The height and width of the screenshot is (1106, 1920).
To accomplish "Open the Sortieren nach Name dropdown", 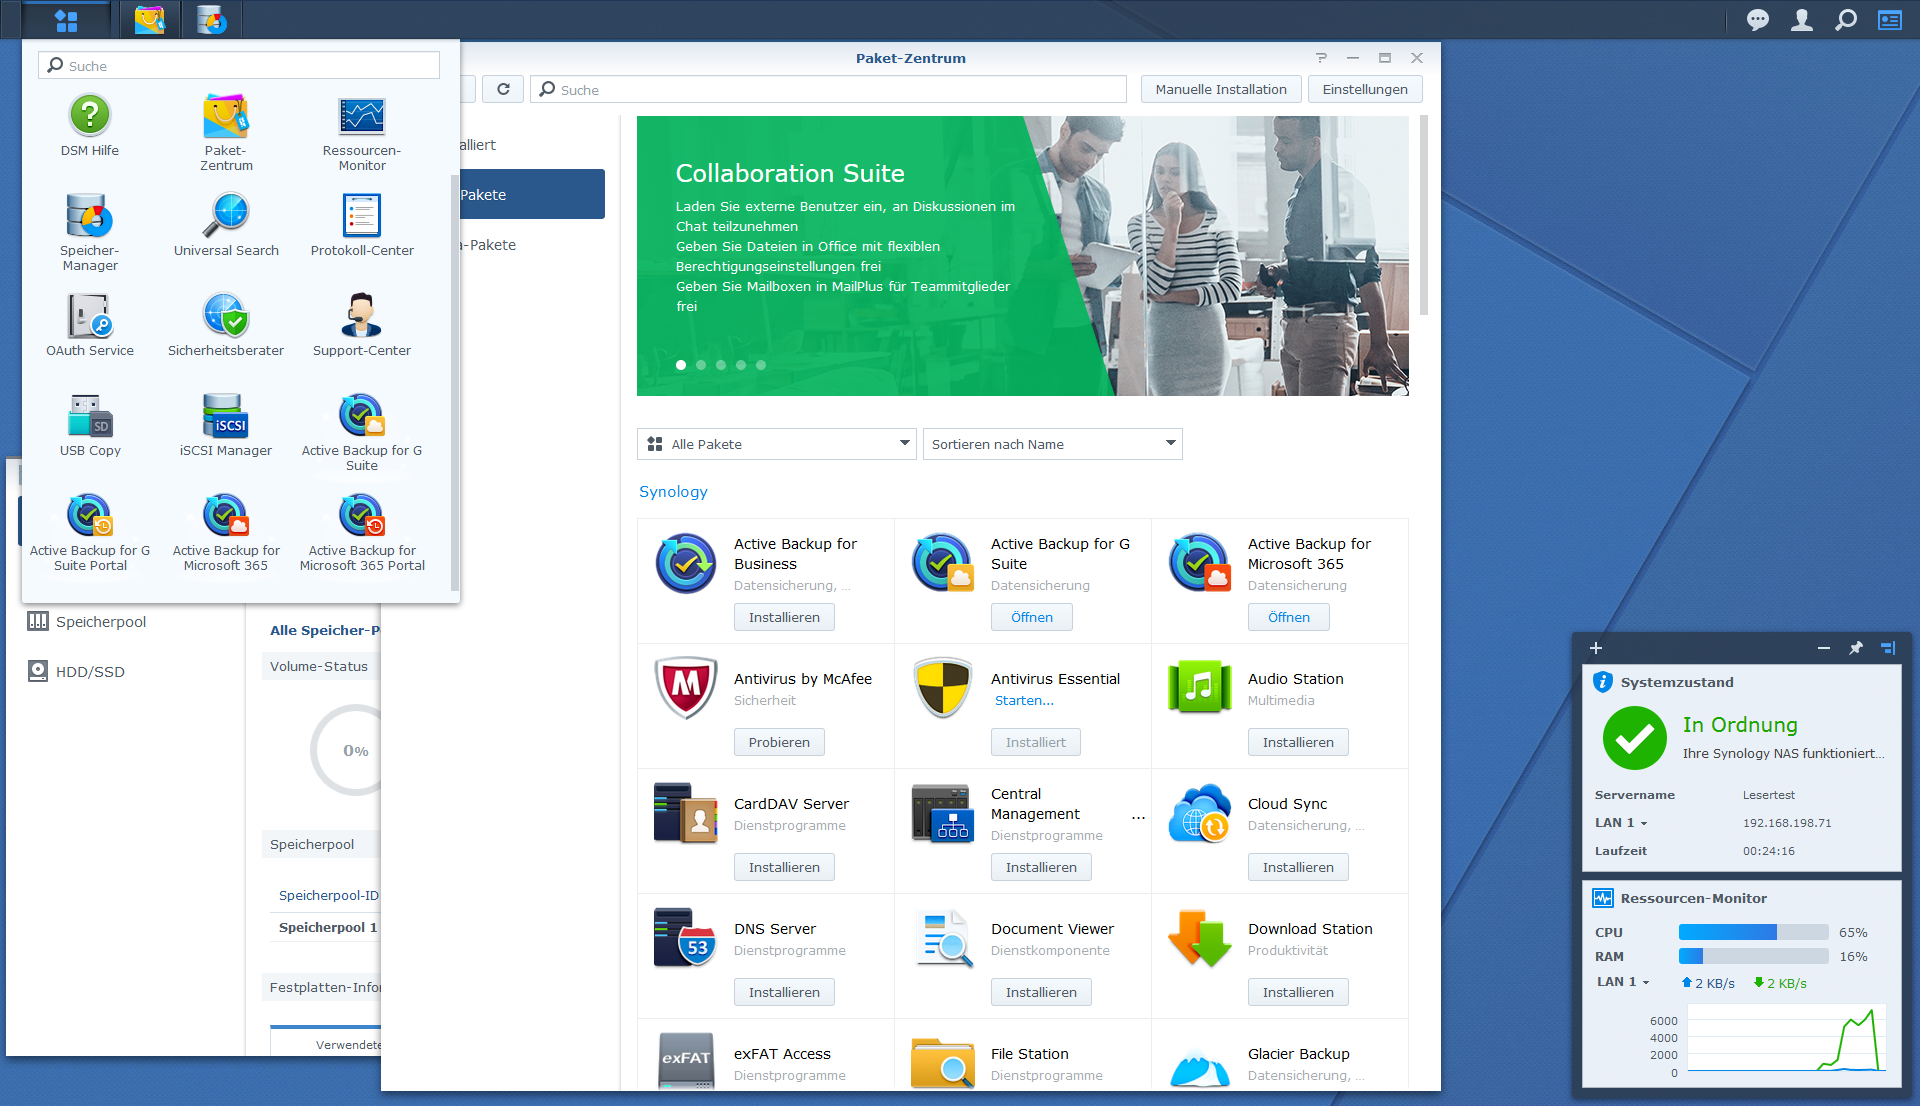I will click(x=1052, y=444).
